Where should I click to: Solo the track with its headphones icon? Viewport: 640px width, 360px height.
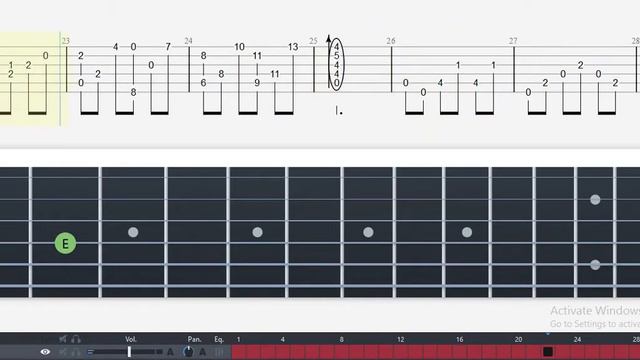[x=76, y=352]
